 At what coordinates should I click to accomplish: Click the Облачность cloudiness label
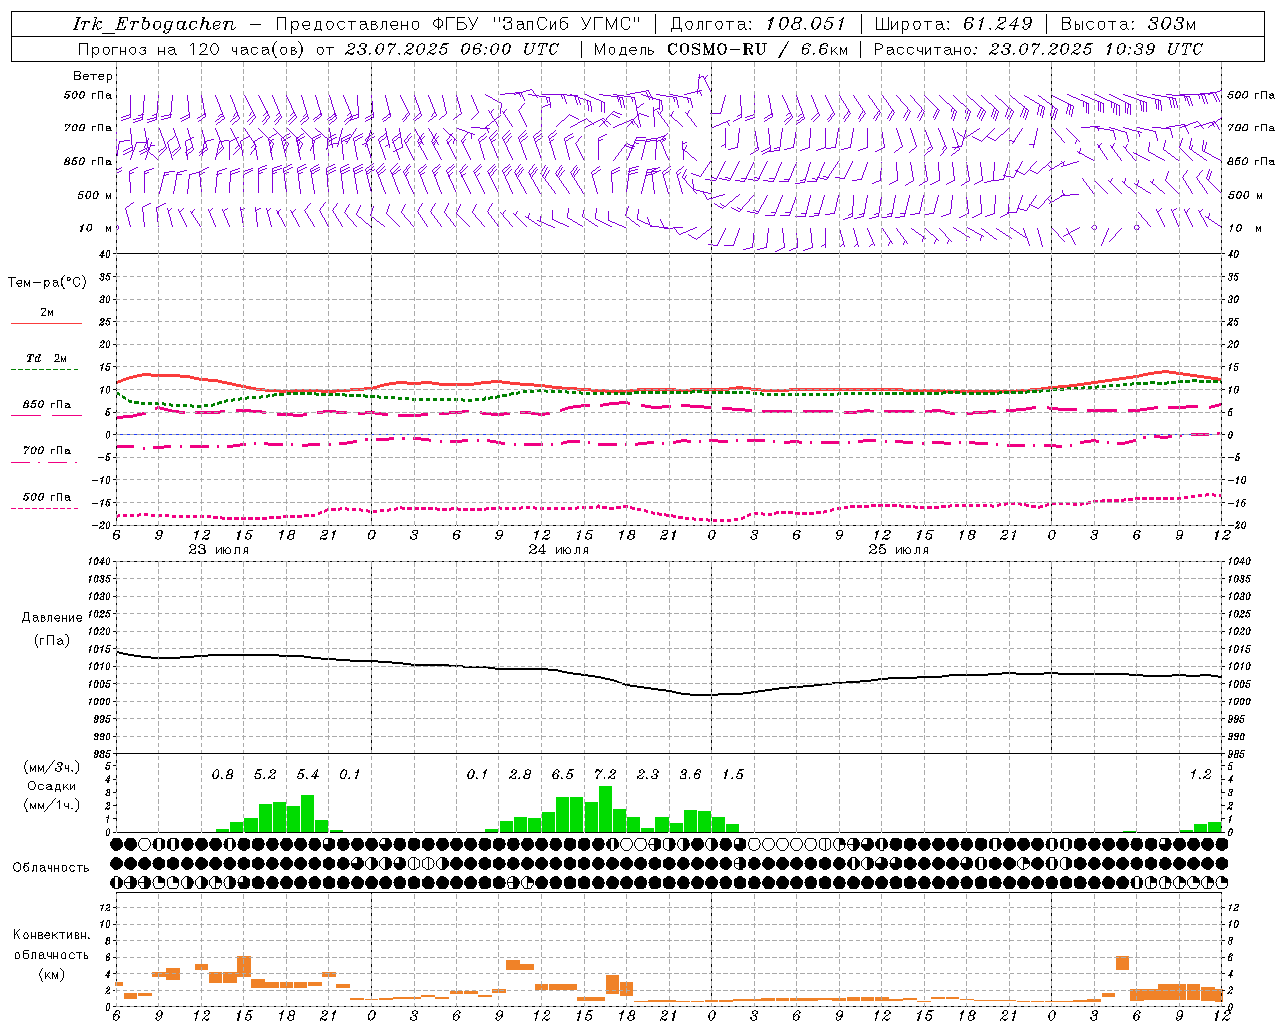point(51,868)
